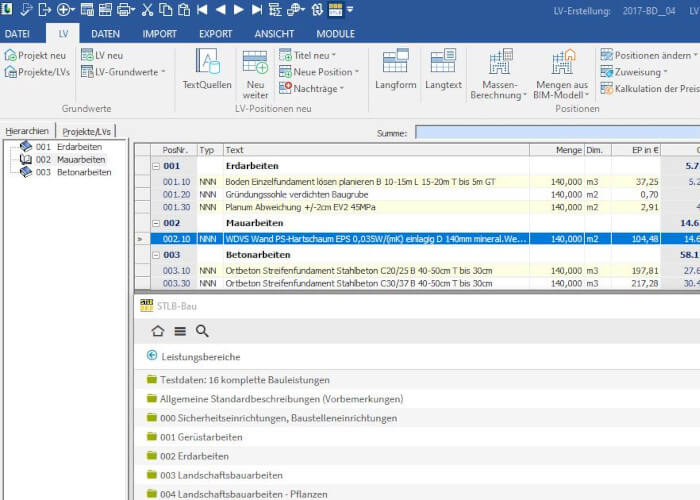Screen dimensions: 700x500
Task: Open Testdaten: 16 komplette Bauleistungen folder
Action: [238, 380]
